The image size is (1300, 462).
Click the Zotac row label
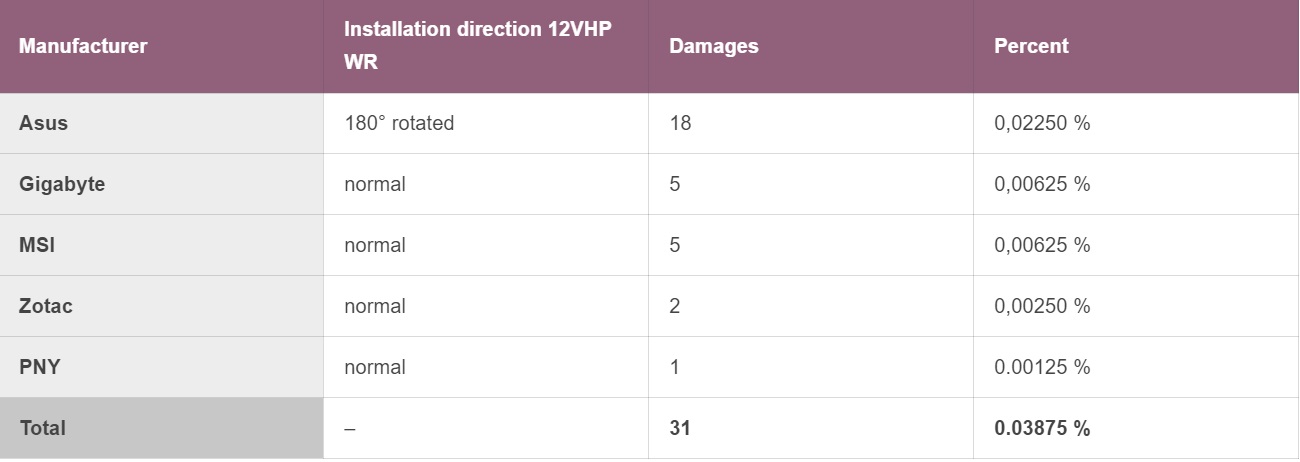46,306
